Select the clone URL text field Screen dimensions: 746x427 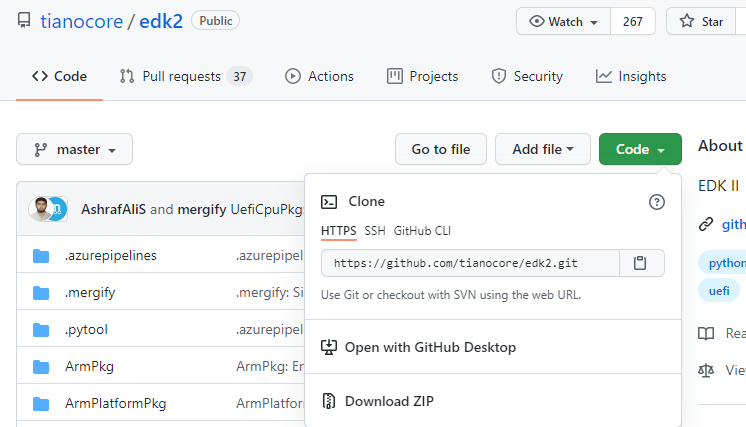[471, 263]
